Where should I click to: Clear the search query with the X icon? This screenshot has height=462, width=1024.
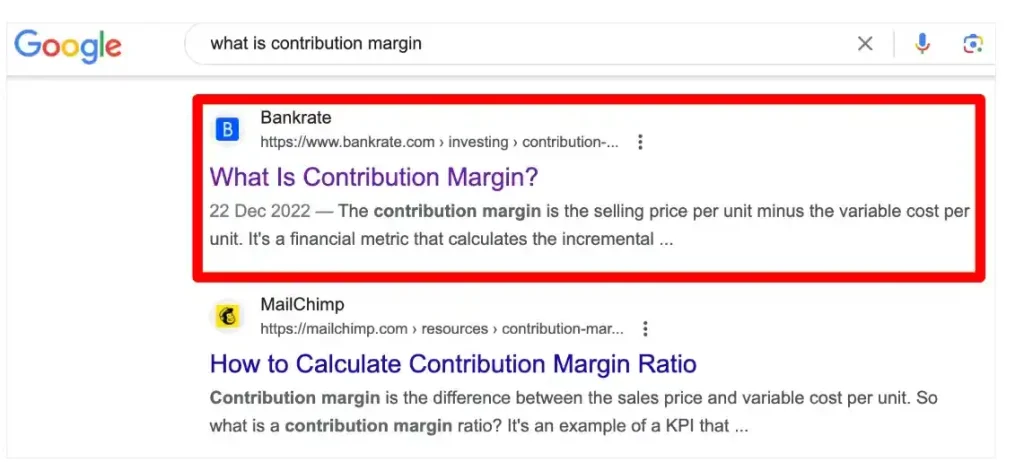865,44
